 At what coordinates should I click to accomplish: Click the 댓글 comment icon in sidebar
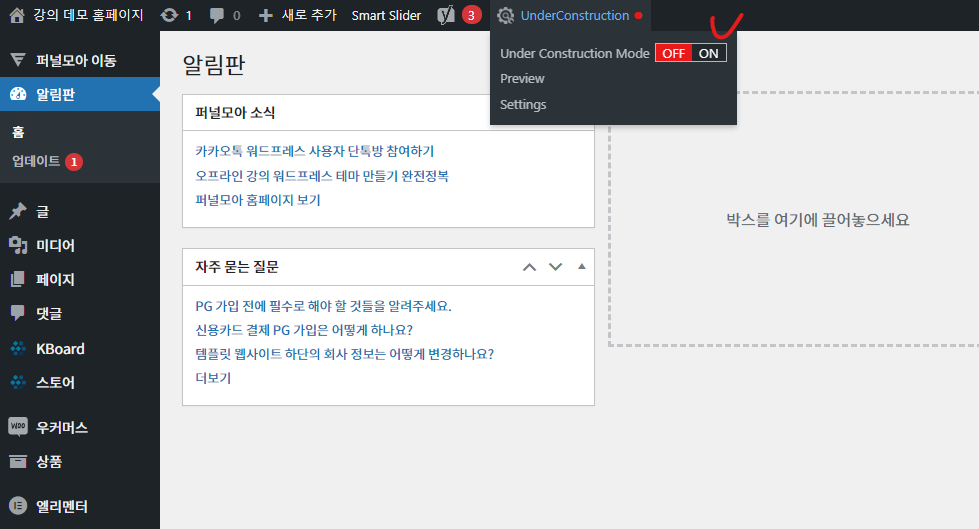tap(18, 312)
